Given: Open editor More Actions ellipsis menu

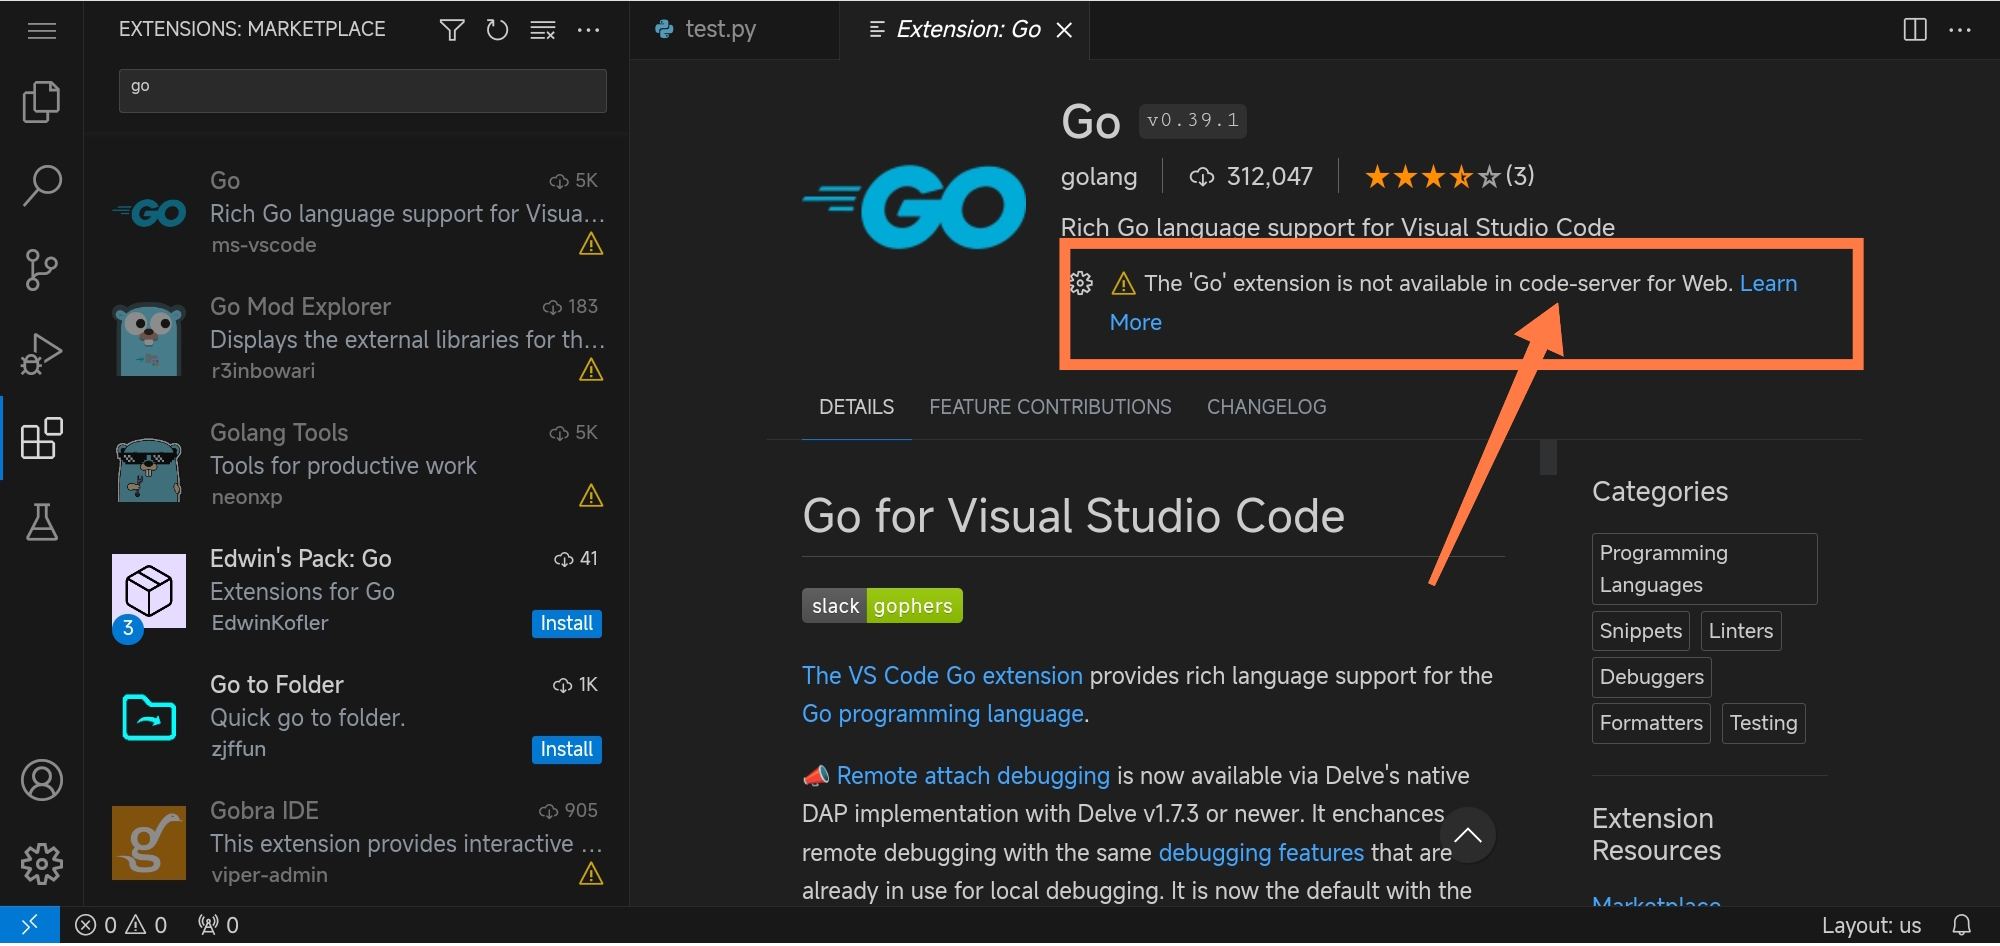Looking at the screenshot, I should pos(1960,30).
